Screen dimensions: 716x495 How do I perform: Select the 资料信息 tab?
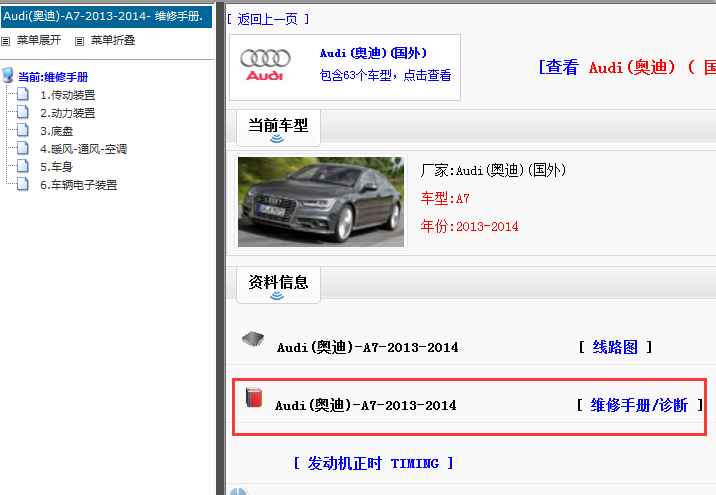point(278,285)
